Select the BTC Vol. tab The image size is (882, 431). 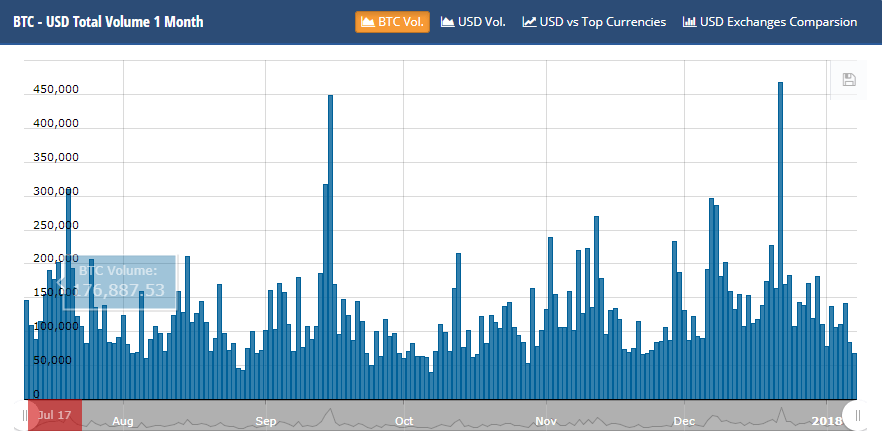click(392, 22)
